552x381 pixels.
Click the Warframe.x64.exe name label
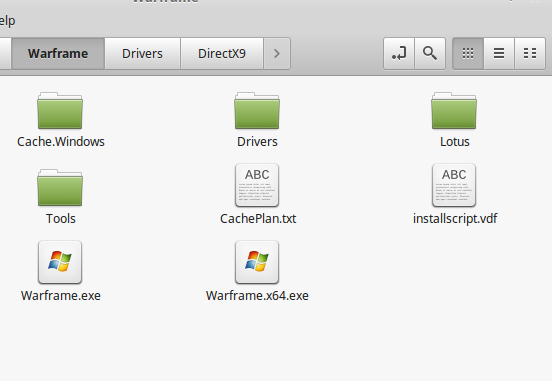257,296
